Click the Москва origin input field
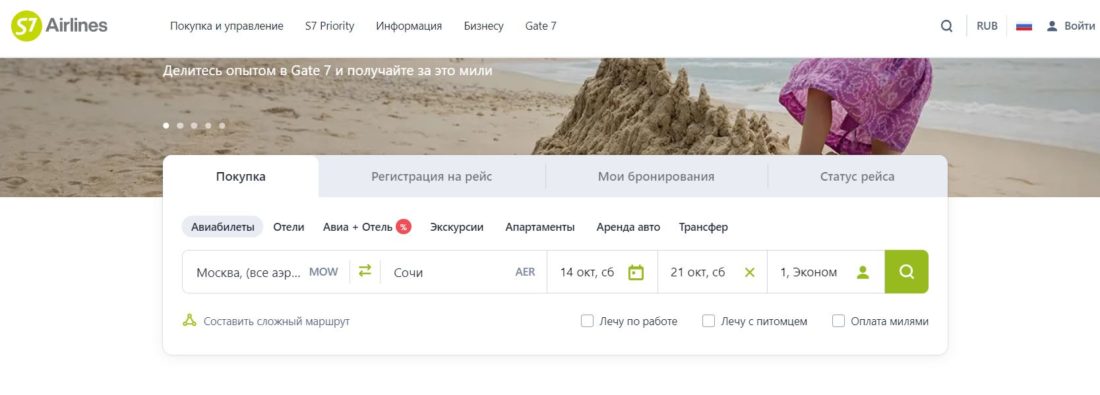1100x395 pixels. coord(266,272)
